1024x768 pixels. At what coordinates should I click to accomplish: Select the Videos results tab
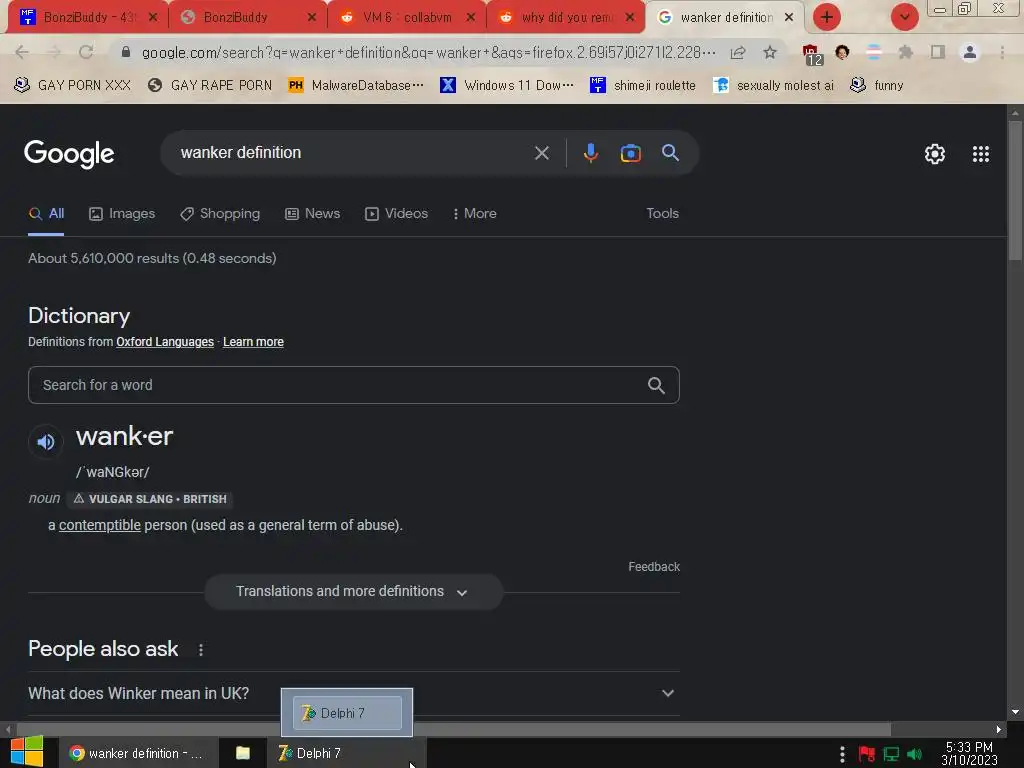[396, 214]
